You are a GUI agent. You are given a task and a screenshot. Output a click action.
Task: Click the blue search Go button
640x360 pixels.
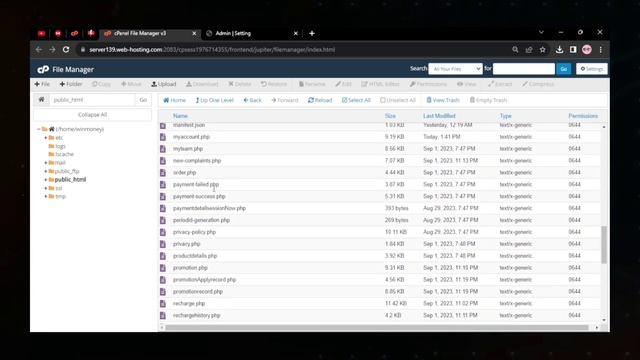pos(564,69)
